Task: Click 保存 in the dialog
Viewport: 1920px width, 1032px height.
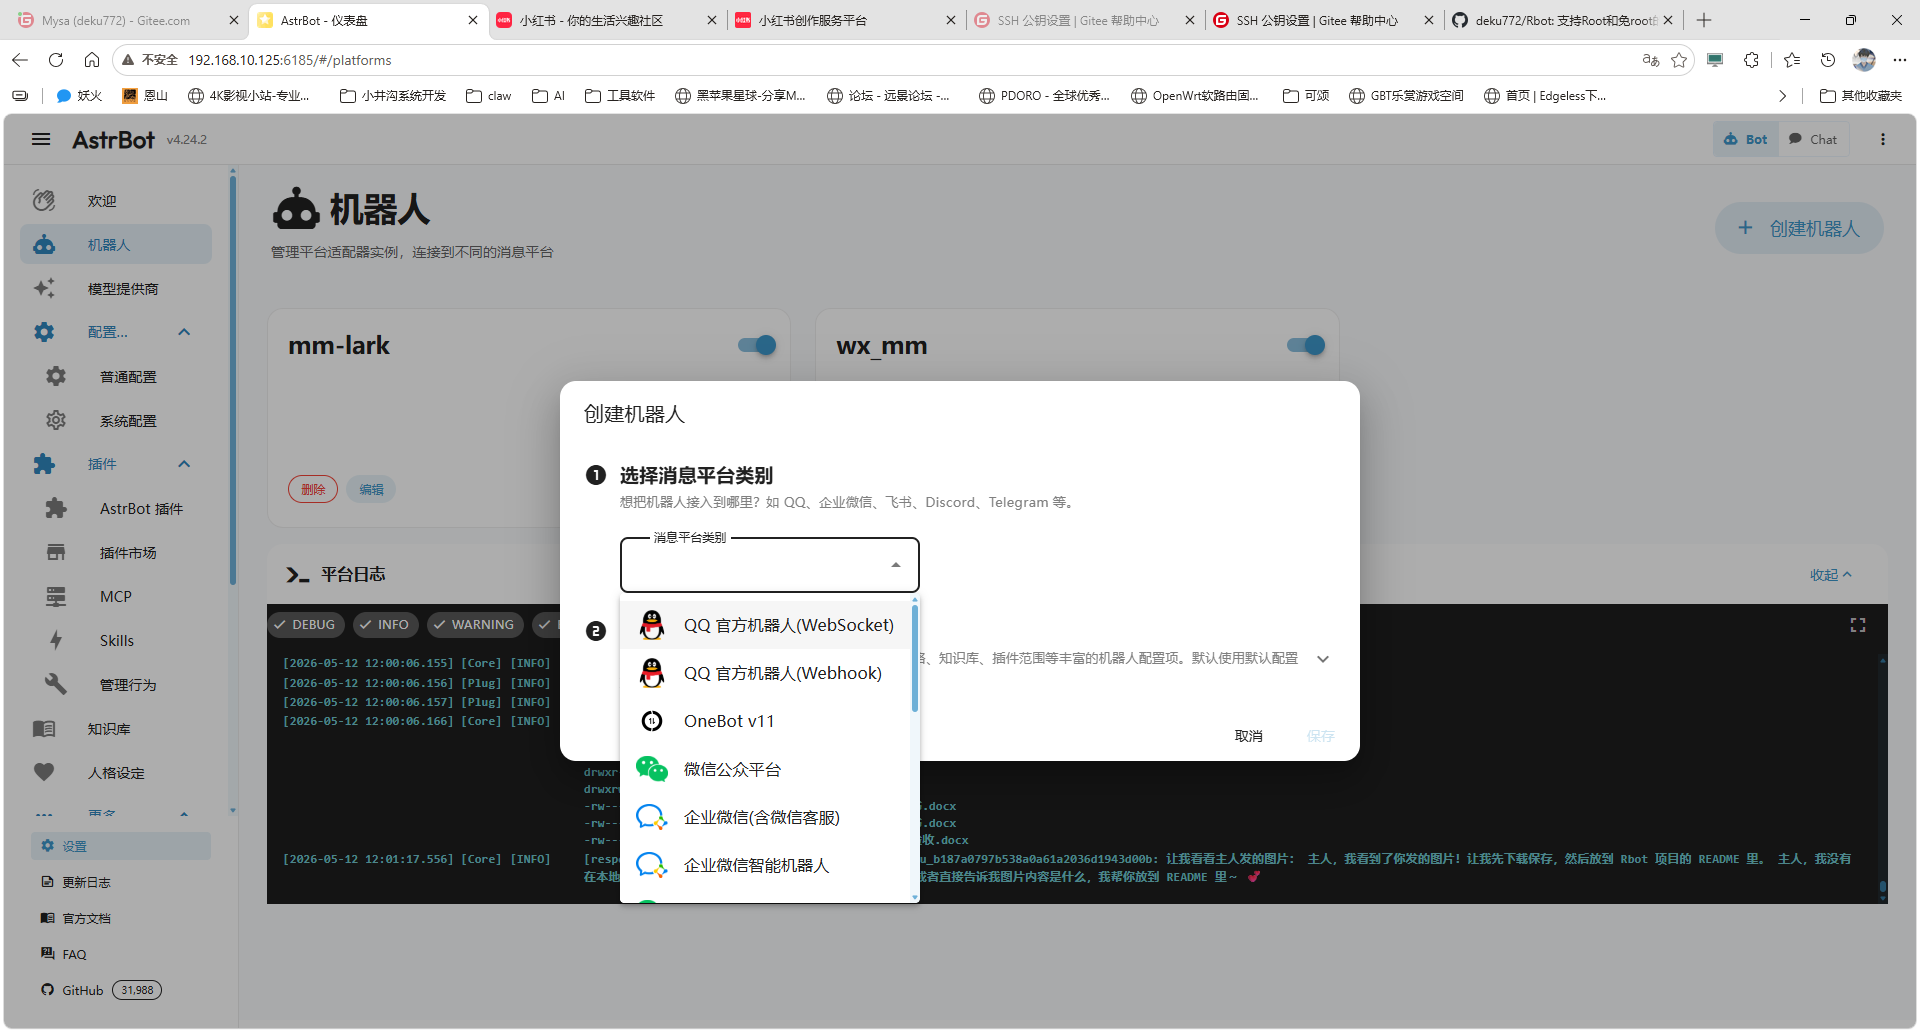Action: [x=1320, y=736]
